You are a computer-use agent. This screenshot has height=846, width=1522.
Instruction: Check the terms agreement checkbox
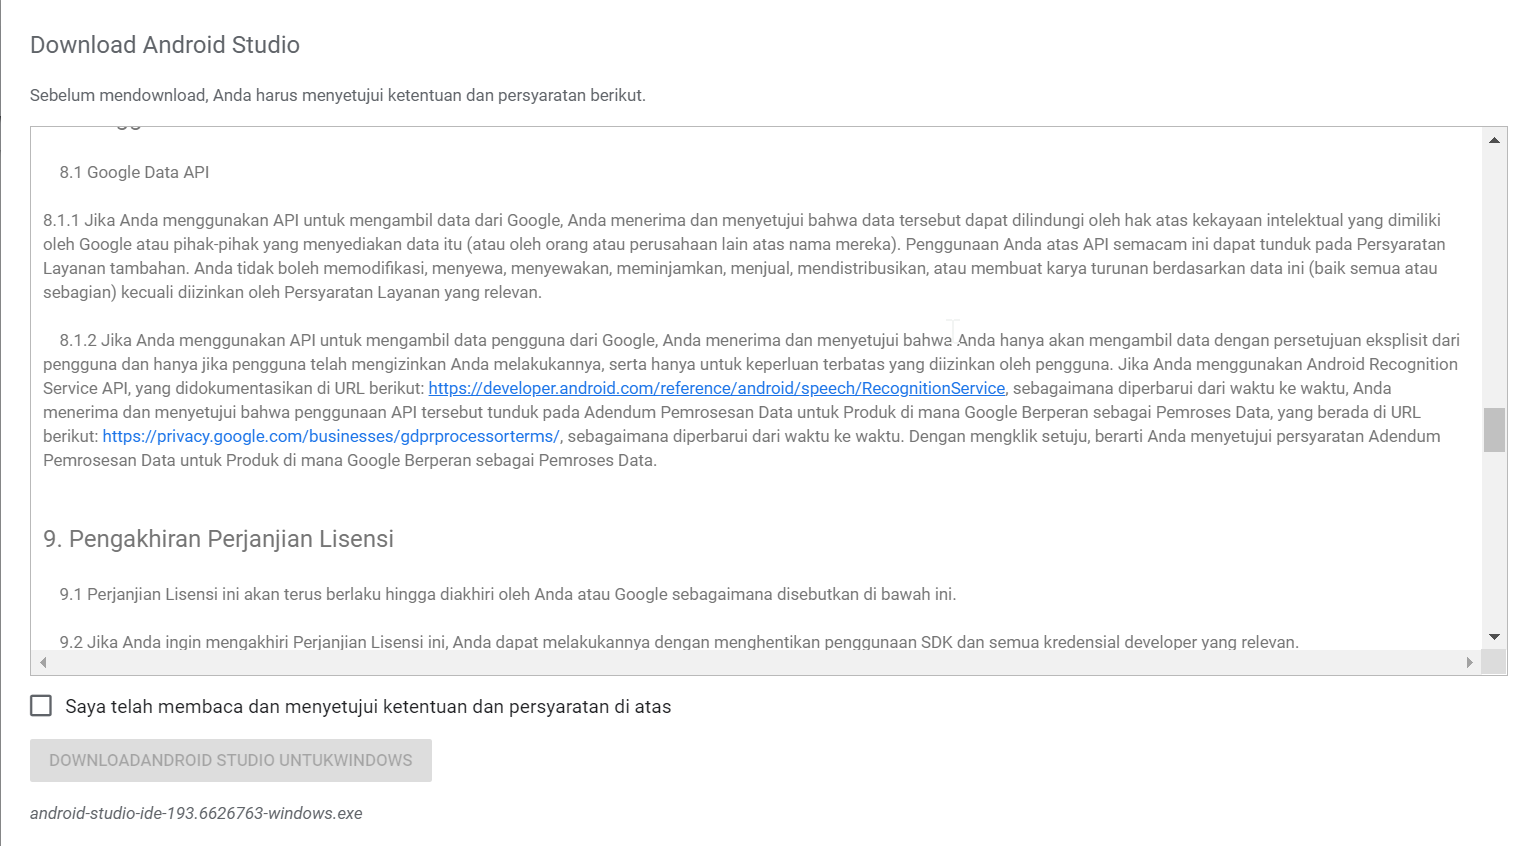pyautogui.click(x=41, y=706)
